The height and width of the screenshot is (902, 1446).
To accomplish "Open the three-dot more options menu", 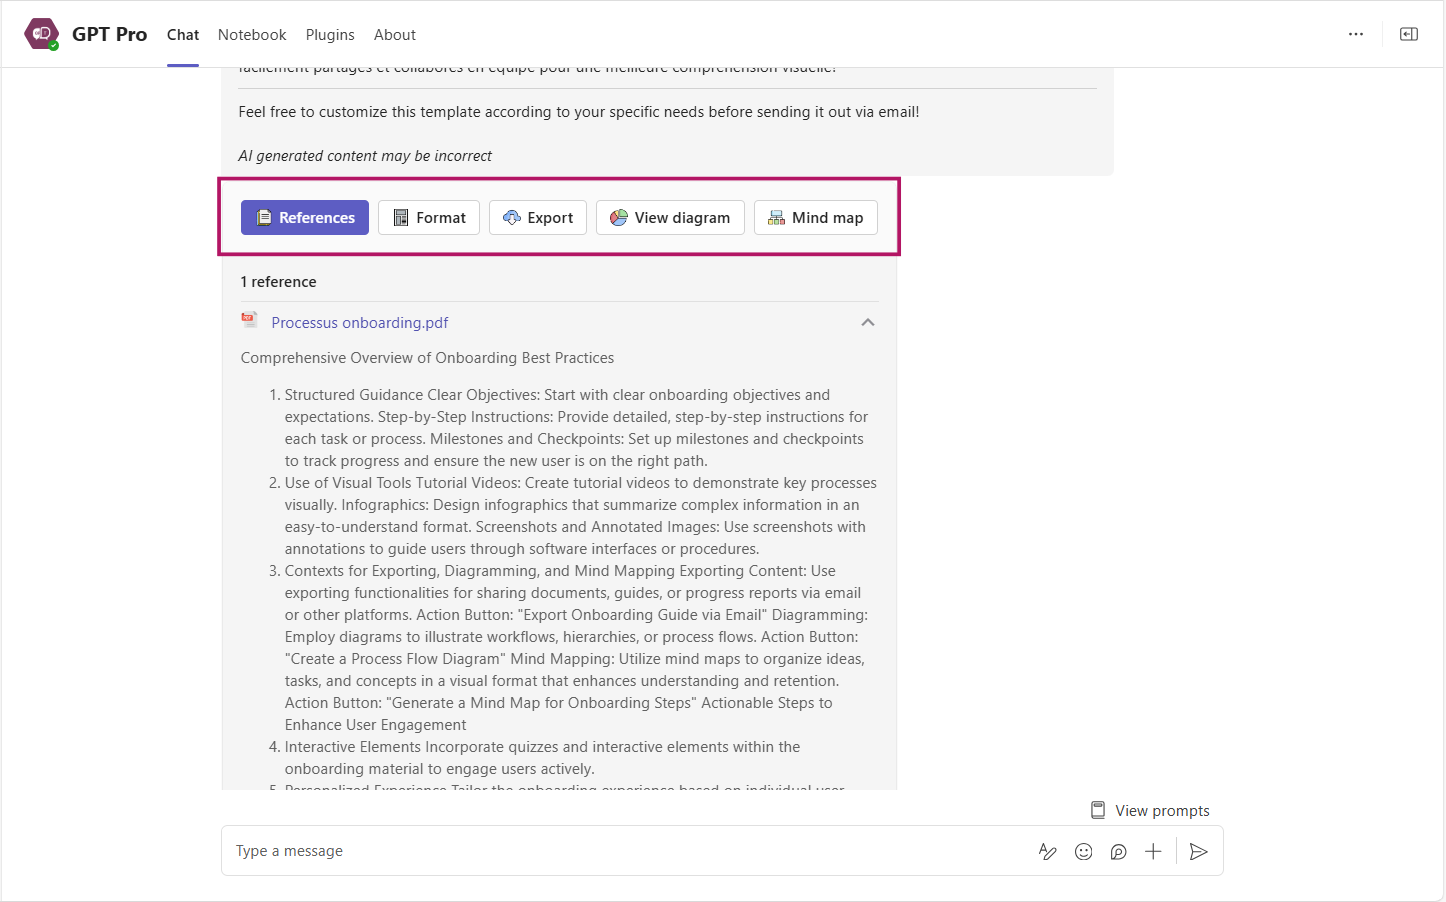I will pyautogui.click(x=1355, y=34).
